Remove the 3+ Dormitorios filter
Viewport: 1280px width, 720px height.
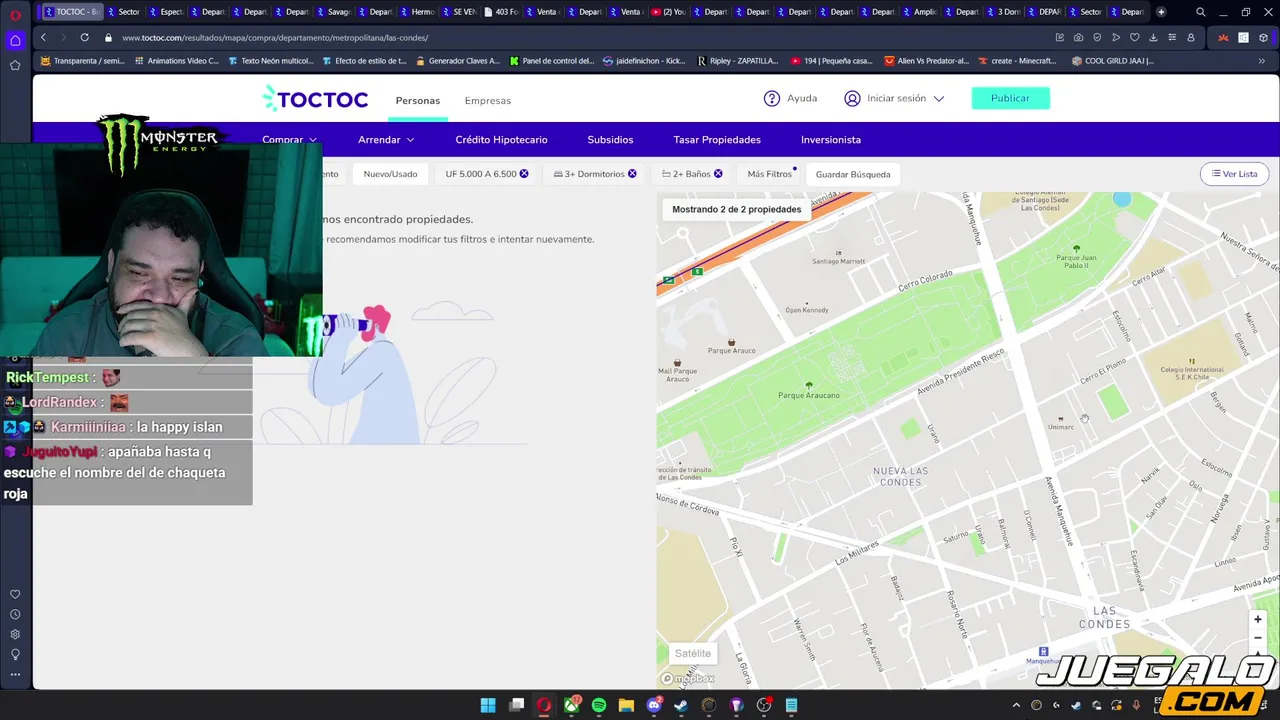(x=632, y=174)
